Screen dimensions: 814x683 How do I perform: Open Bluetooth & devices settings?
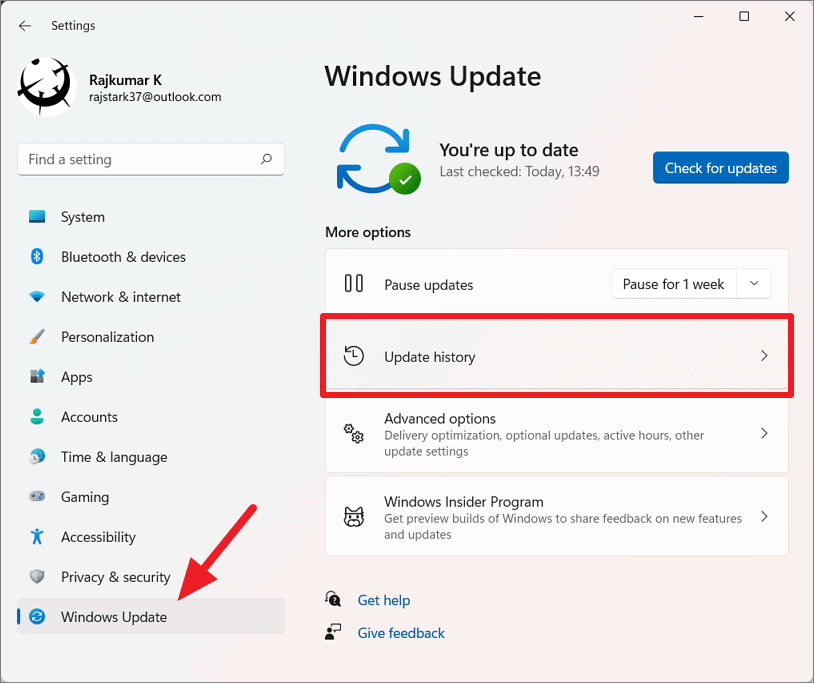click(151, 256)
